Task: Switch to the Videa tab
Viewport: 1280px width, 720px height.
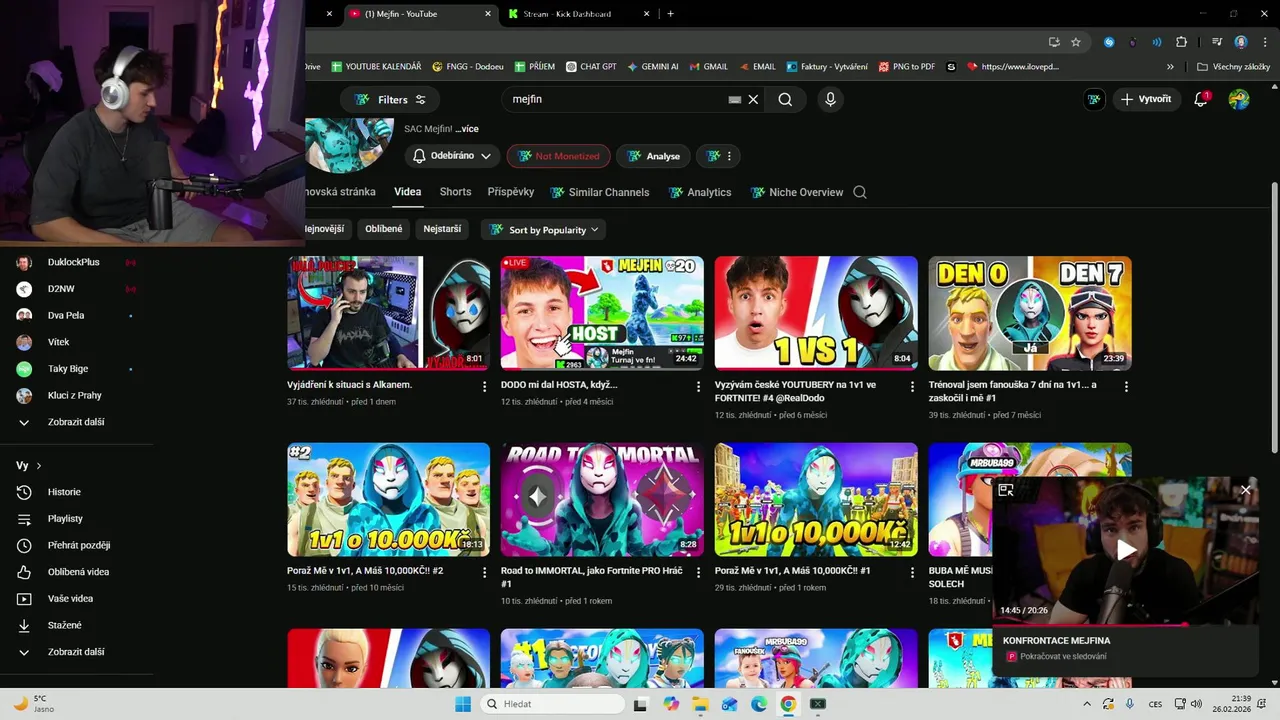Action: [x=407, y=192]
